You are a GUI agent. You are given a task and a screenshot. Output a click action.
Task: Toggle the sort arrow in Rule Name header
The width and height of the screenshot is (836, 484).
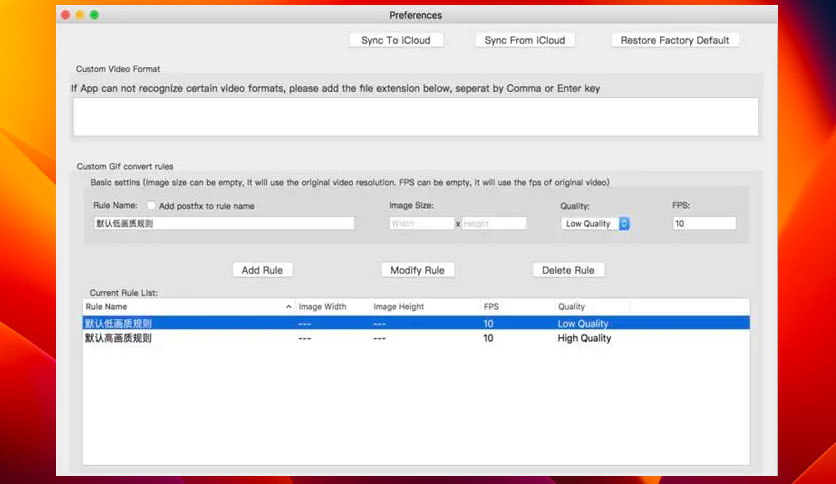pos(288,306)
